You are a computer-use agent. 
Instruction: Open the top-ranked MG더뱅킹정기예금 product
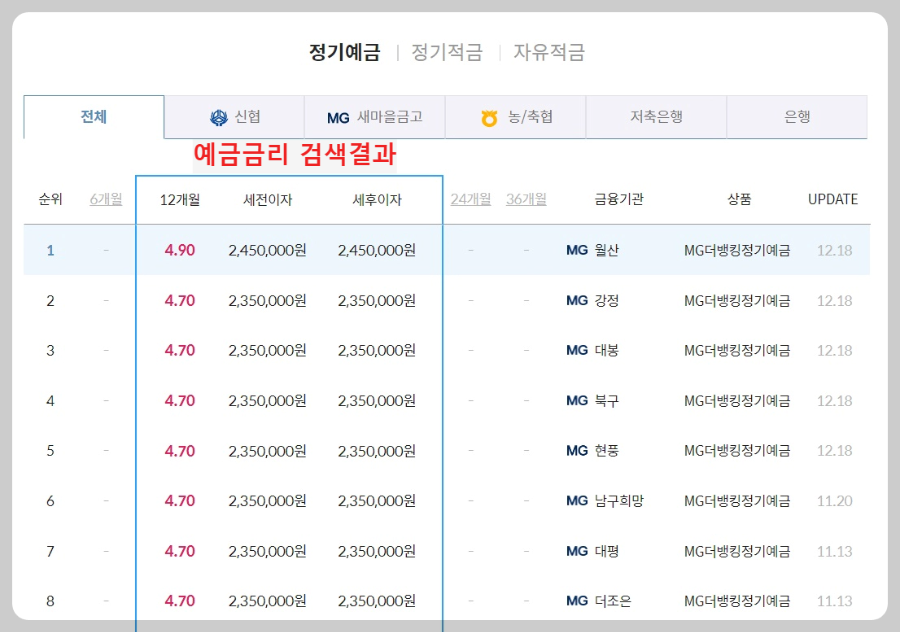[738, 251]
